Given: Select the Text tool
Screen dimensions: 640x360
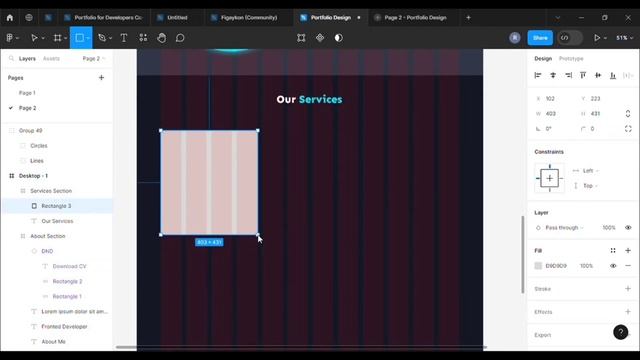Looking at the screenshot, I should (124, 38).
